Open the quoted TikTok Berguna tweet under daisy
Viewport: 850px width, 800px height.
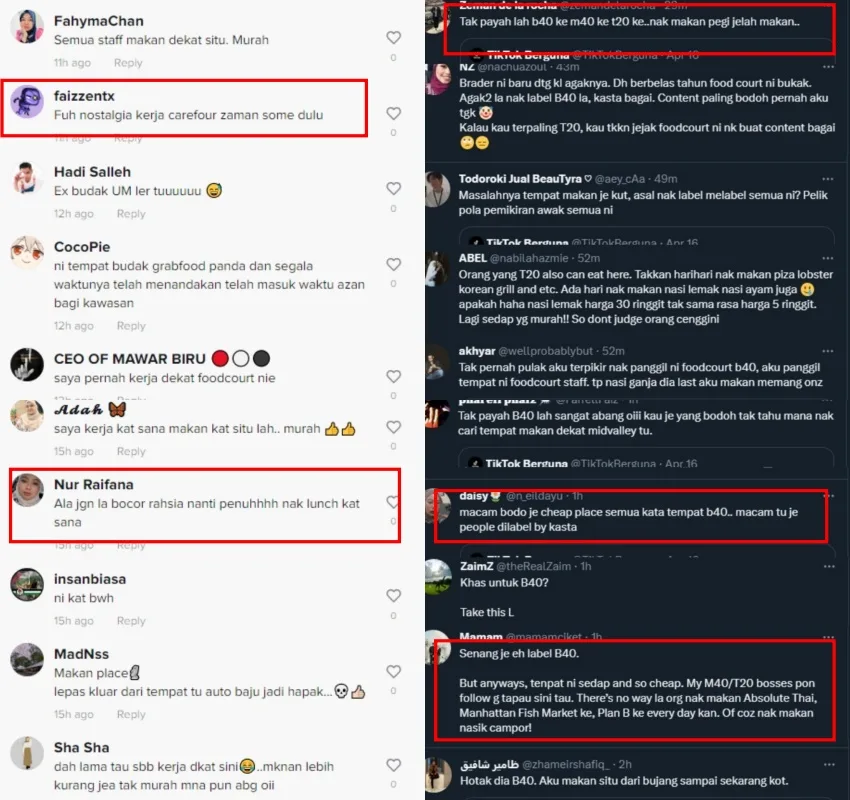647,551
